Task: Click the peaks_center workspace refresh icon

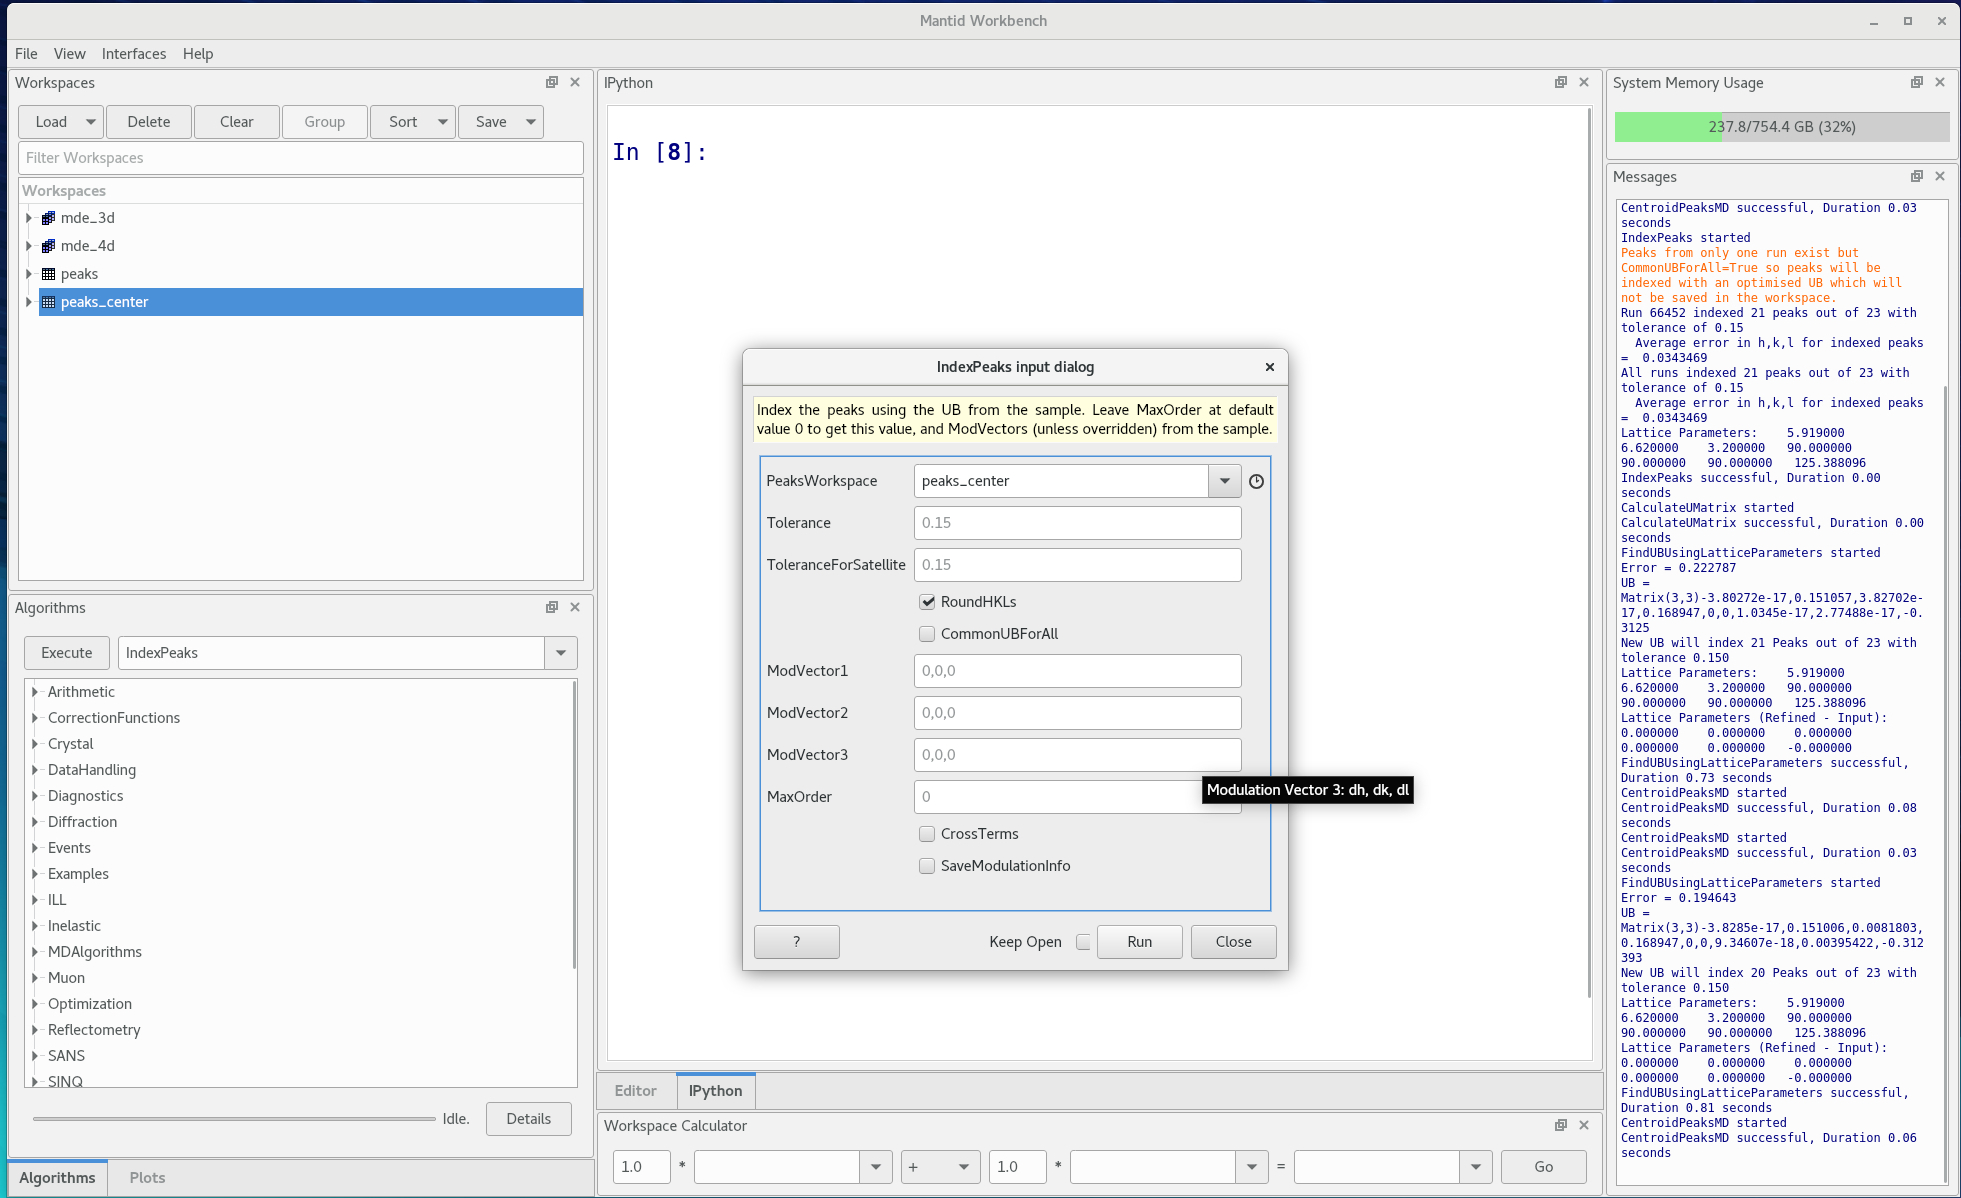Action: click(1256, 482)
